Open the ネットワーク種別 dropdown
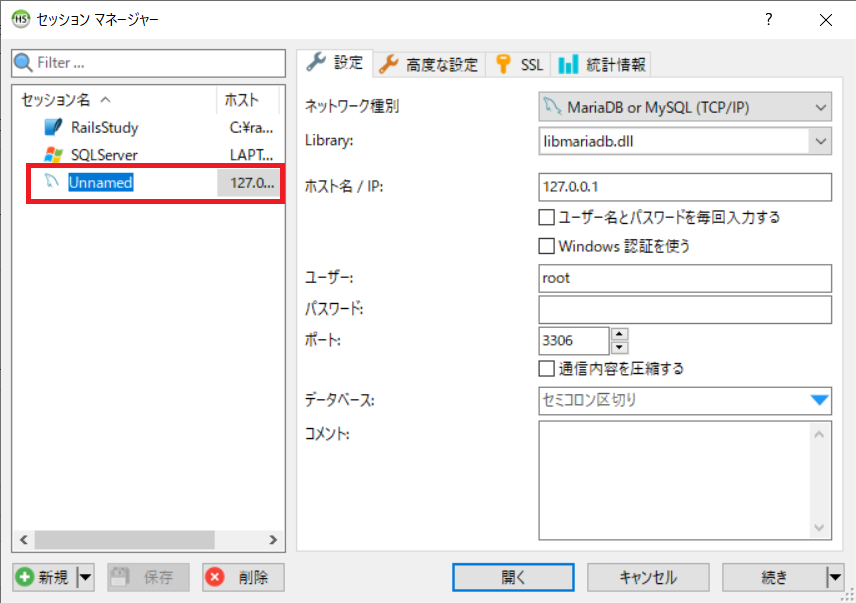This screenshot has width=856, height=603. pyautogui.click(x=685, y=107)
